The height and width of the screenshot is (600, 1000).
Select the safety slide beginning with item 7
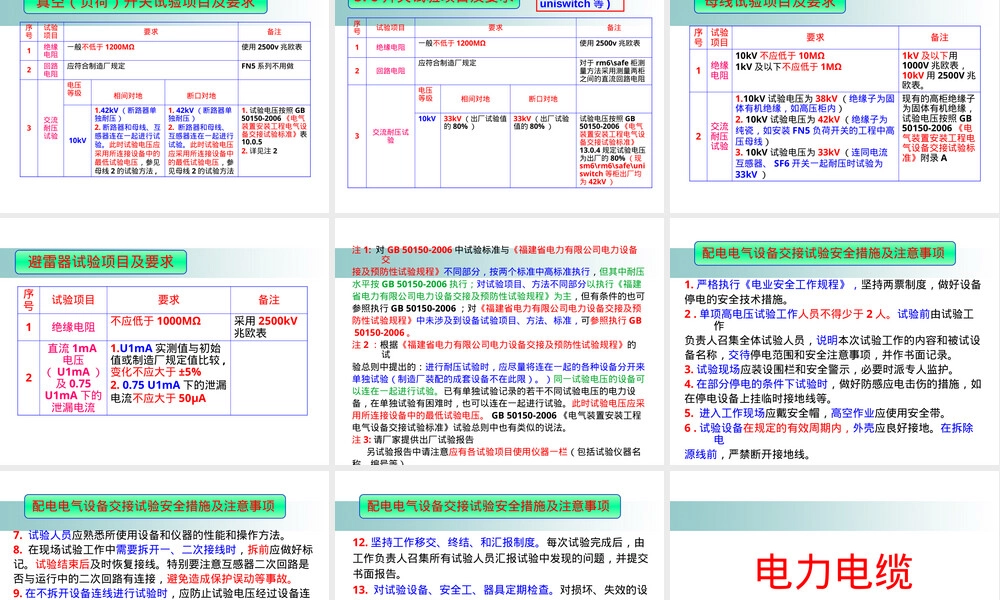(x=164, y=536)
